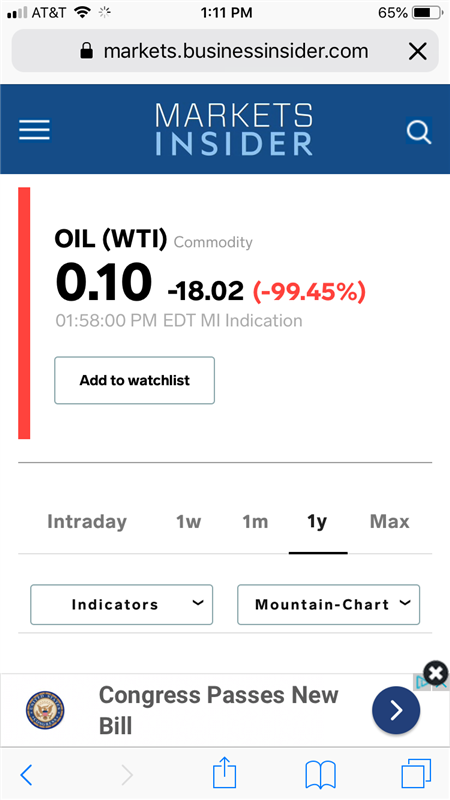Tap the Safari back arrow
450x800 pixels.
pyautogui.click(x=26, y=774)
